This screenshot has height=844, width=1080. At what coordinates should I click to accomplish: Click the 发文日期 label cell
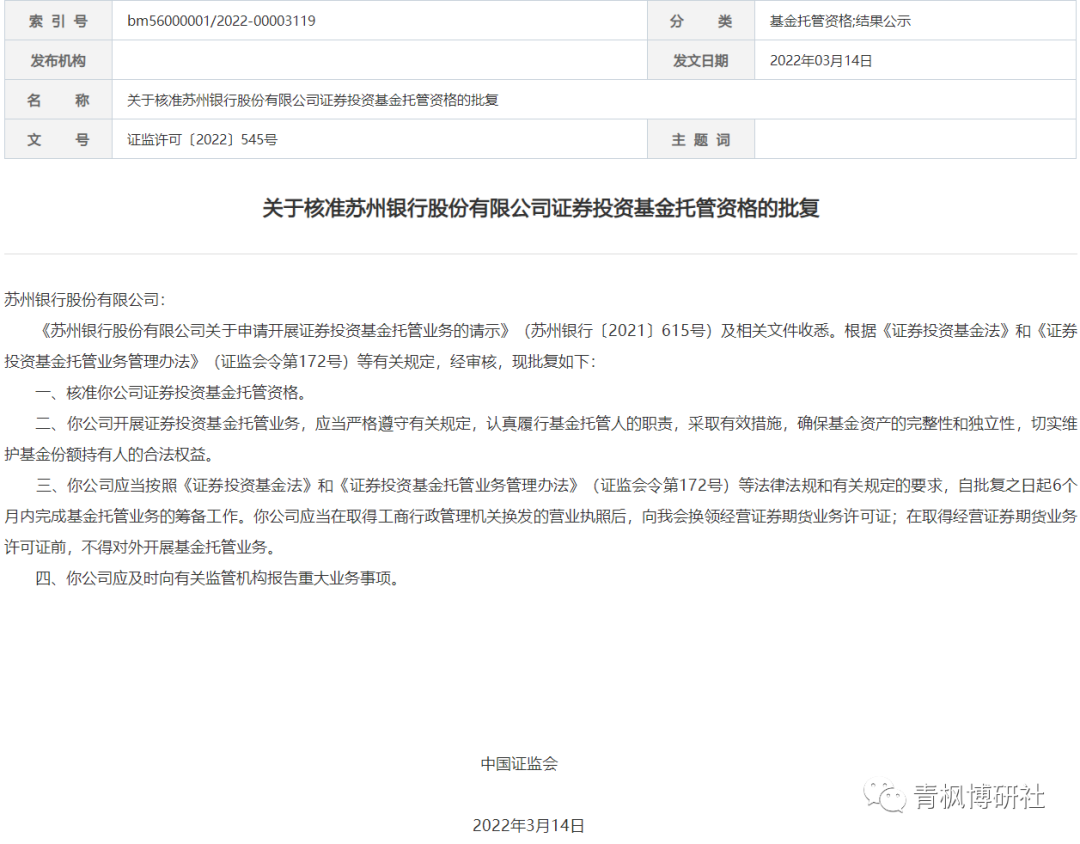tap(700, 60)
